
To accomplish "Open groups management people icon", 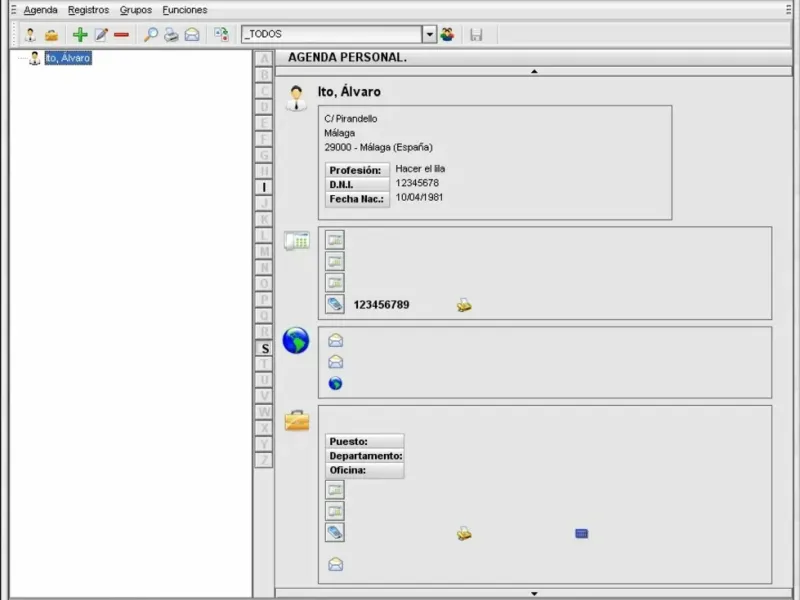I will [447, 34].
